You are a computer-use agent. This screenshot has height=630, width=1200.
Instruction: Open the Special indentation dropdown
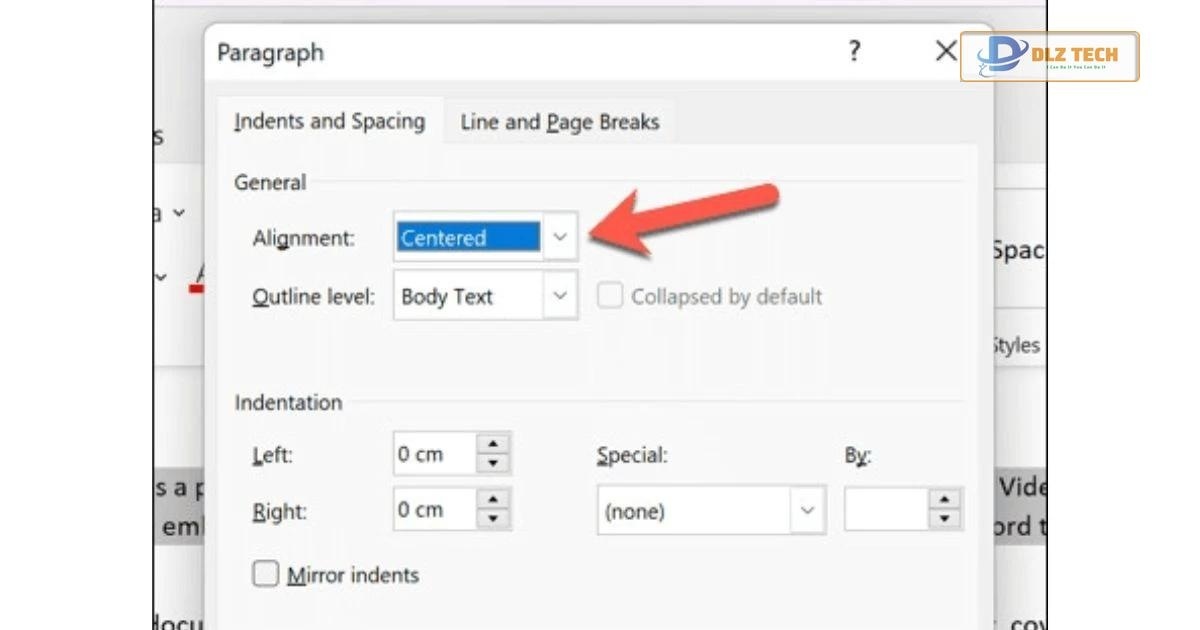[806, 511]
